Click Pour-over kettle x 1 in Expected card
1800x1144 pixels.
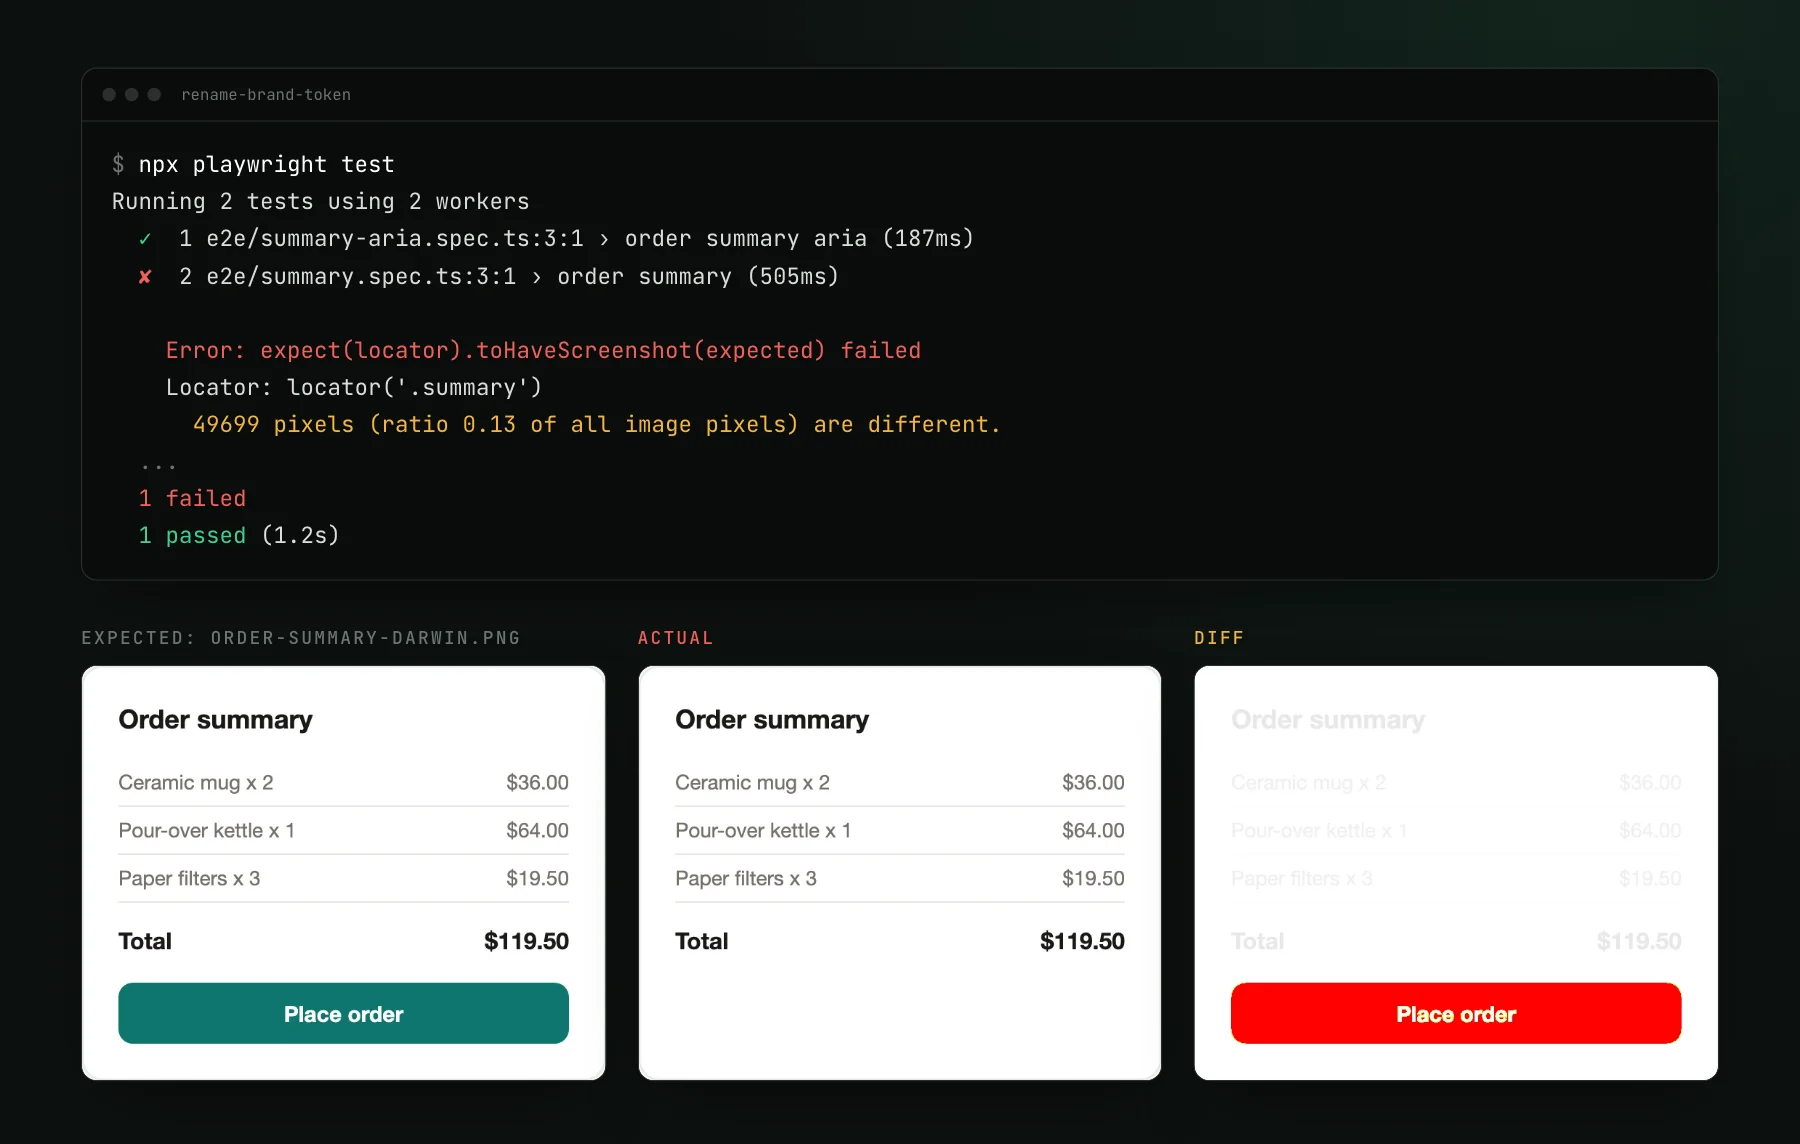coord(207,831)
